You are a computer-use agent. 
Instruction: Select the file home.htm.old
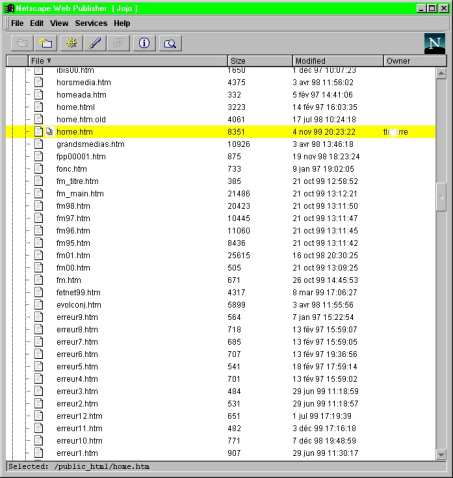point(81,119)
